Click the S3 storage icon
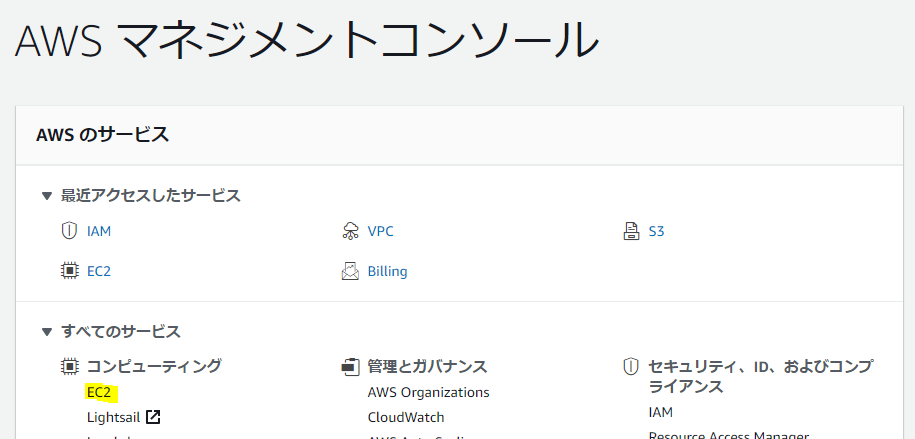This screenshot has height=439, width=915. coord(631,231)
